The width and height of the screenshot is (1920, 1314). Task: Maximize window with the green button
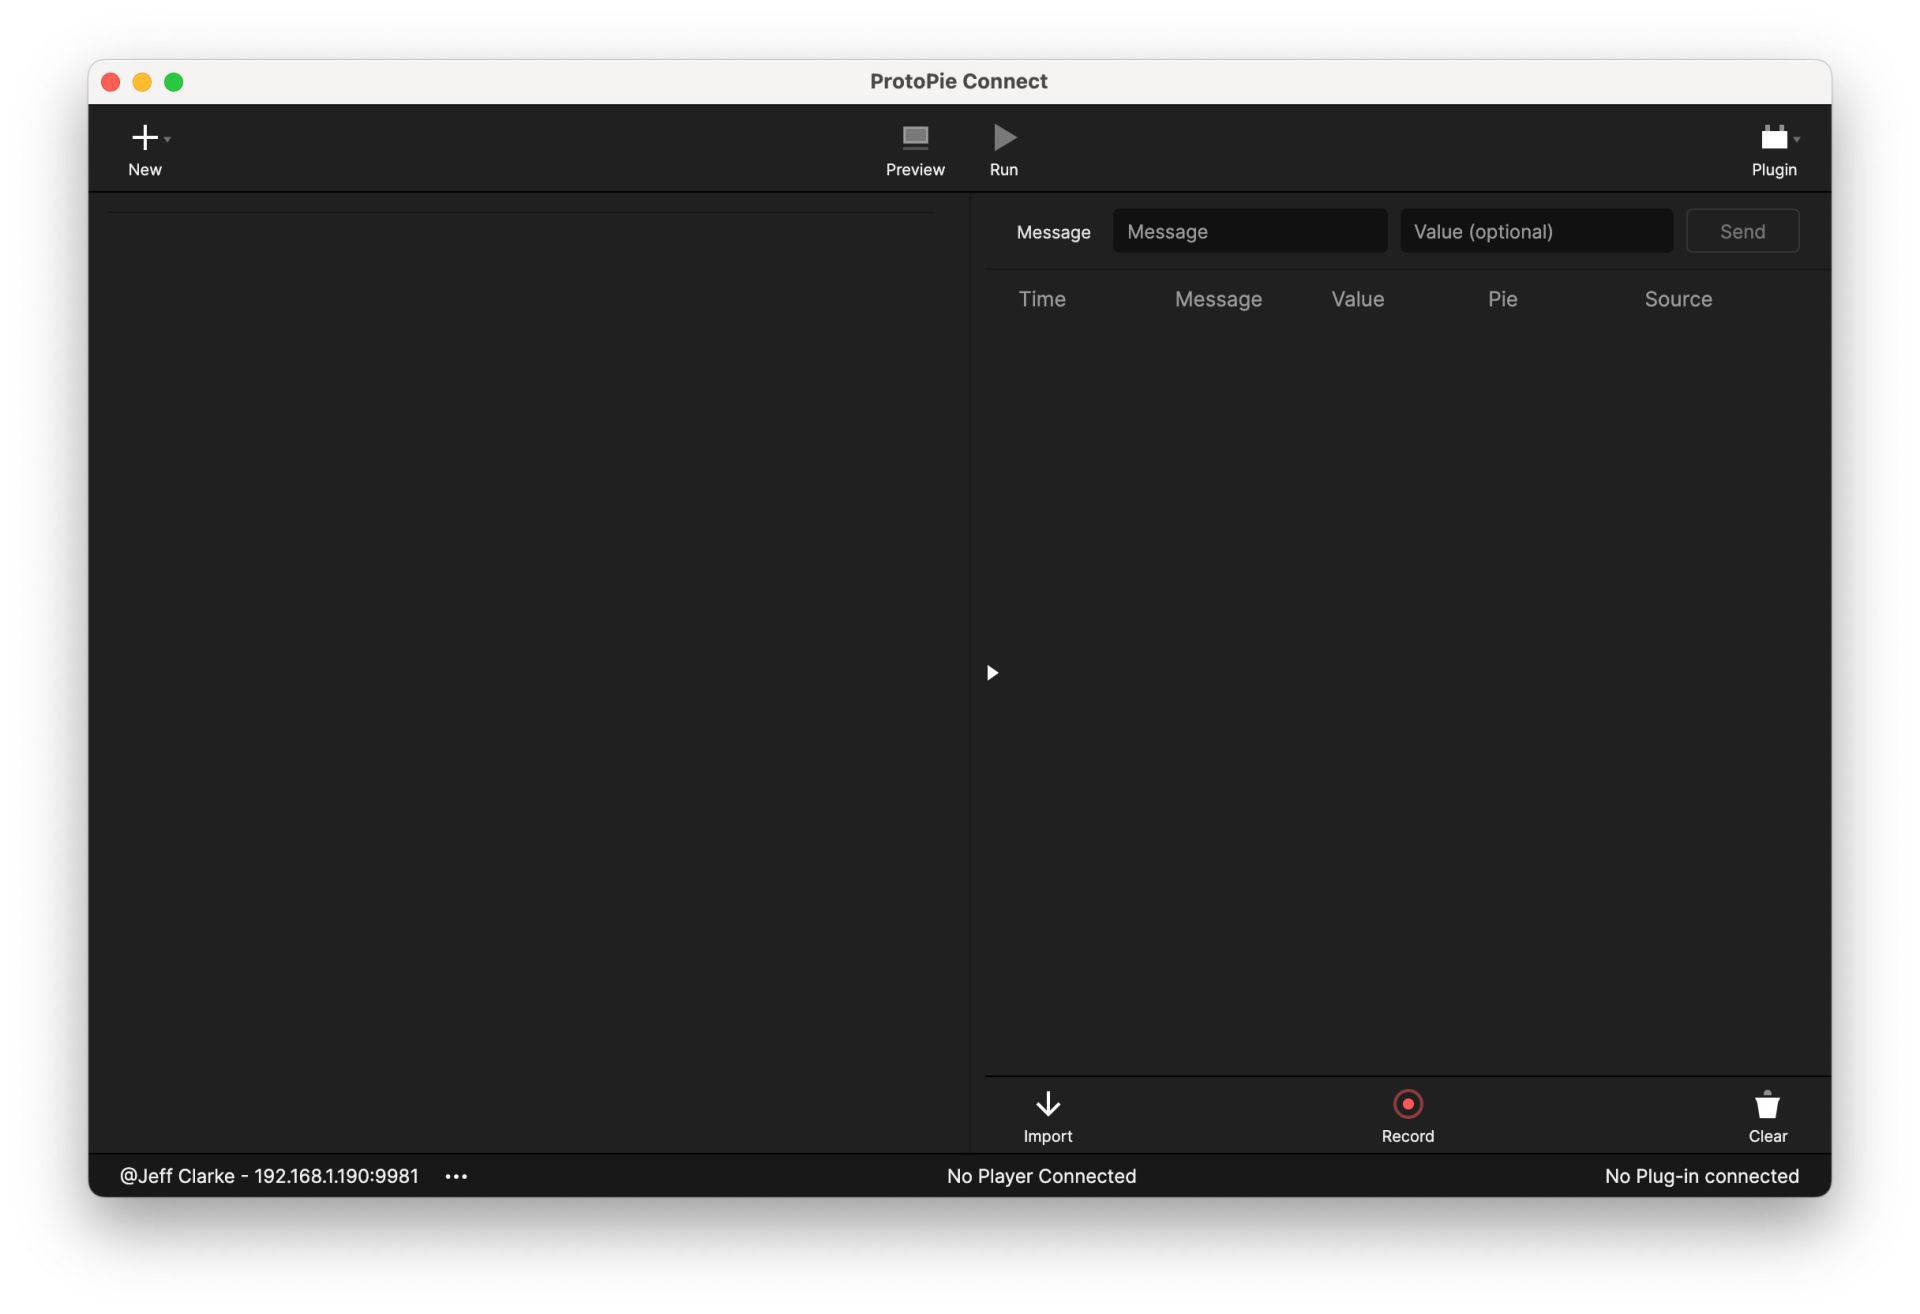pyautogui.click(x=174, y=82)
